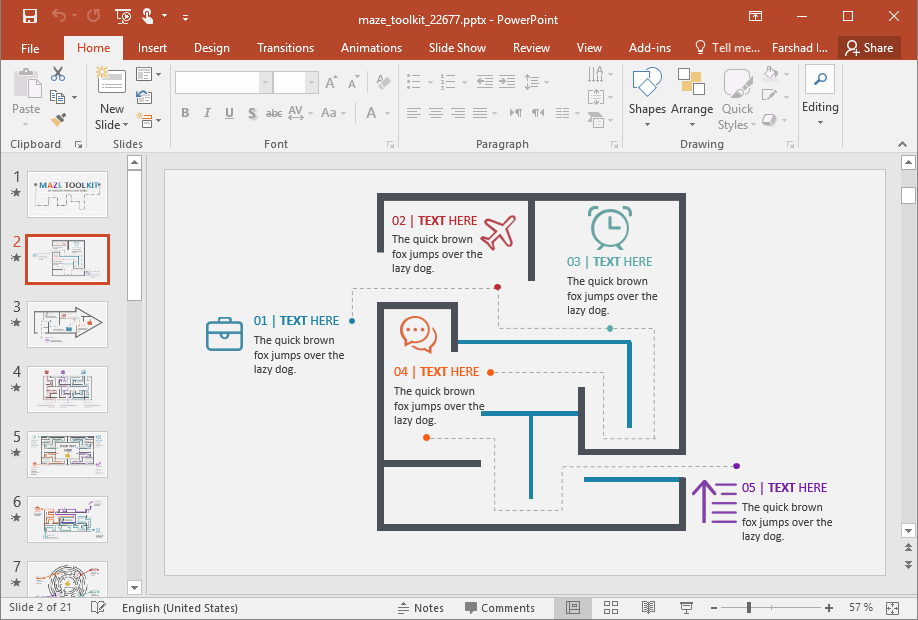Apply a text shadow with the Shadow icon
Screen dimensions: 918x620
coord(251,113)
